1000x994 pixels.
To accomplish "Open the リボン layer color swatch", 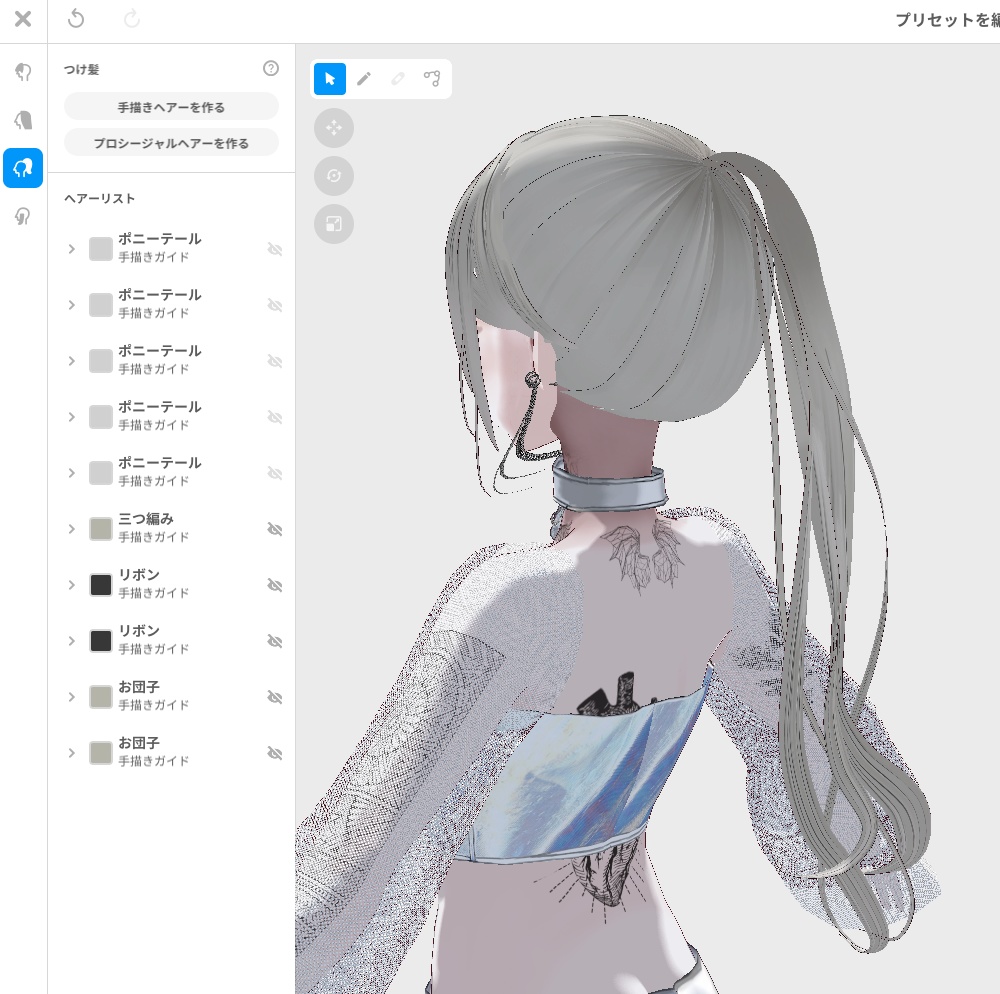I will tap(100, 585).
